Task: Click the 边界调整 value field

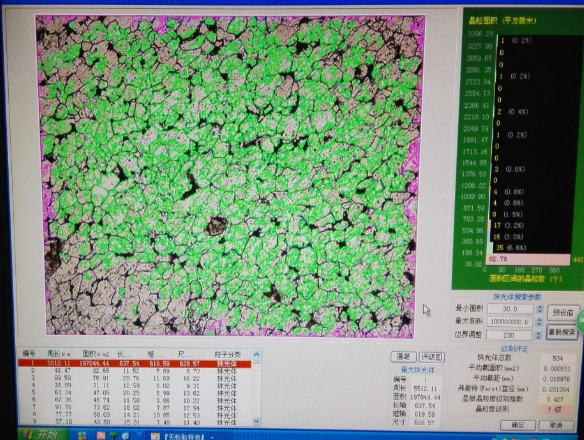Action: click(509, 335)
